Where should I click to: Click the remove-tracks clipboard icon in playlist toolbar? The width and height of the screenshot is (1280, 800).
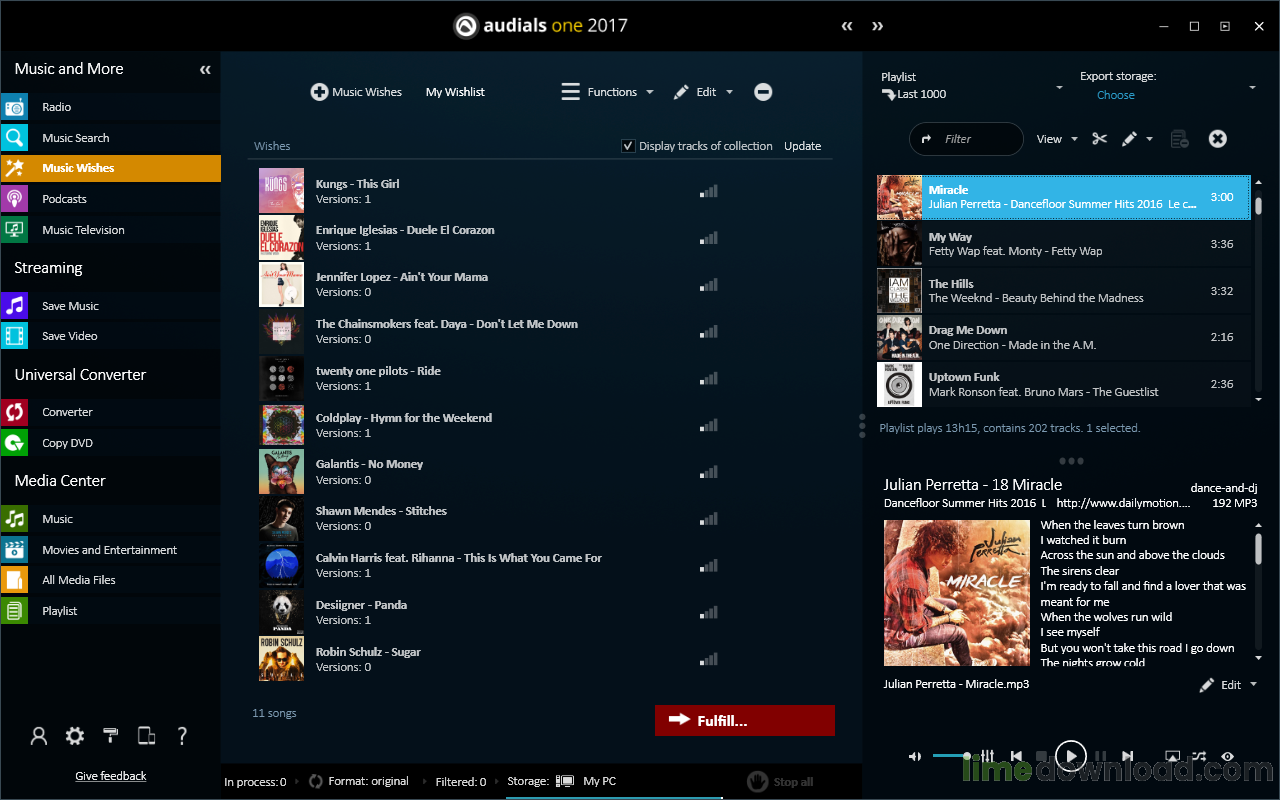[1179, 140]
